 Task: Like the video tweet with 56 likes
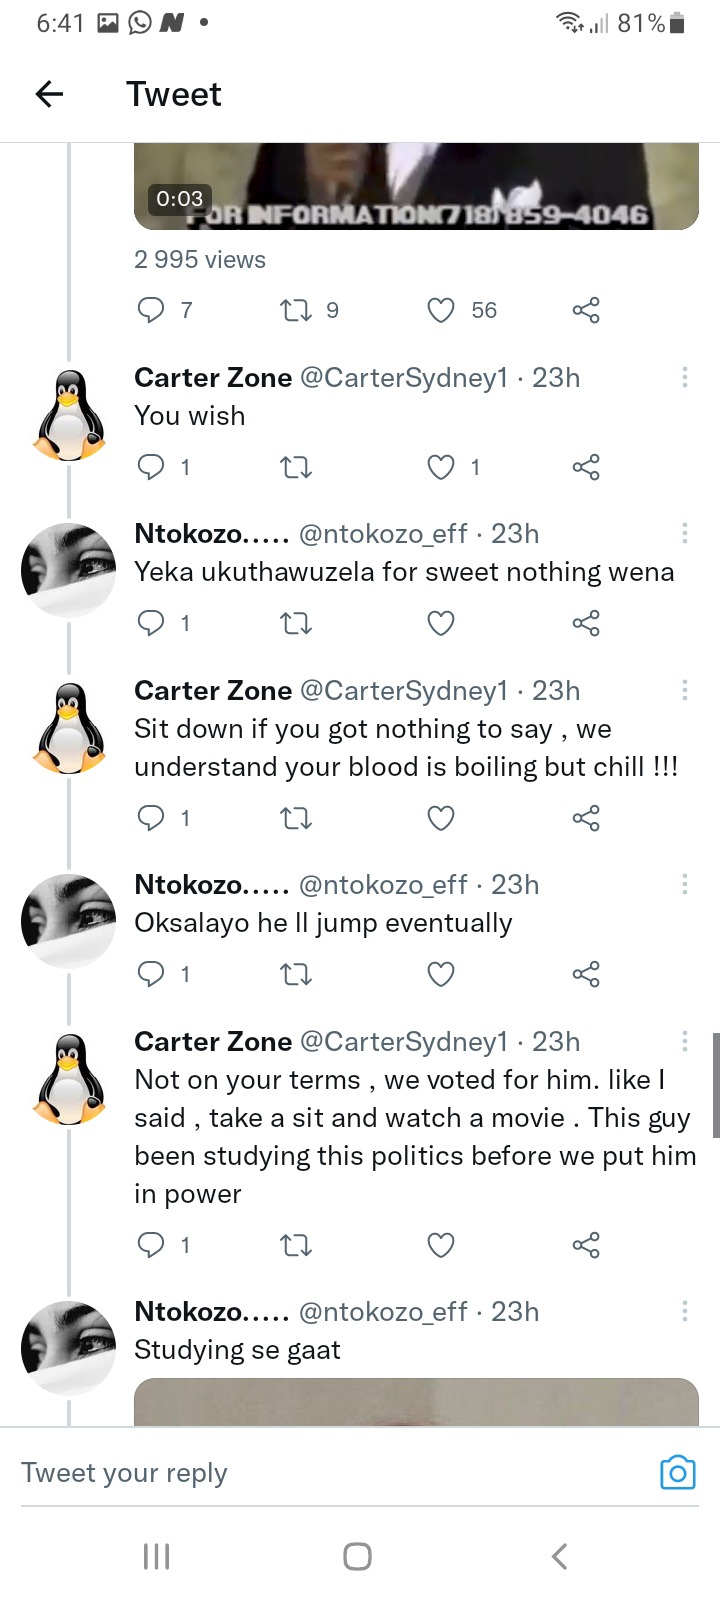pos(441,310)
